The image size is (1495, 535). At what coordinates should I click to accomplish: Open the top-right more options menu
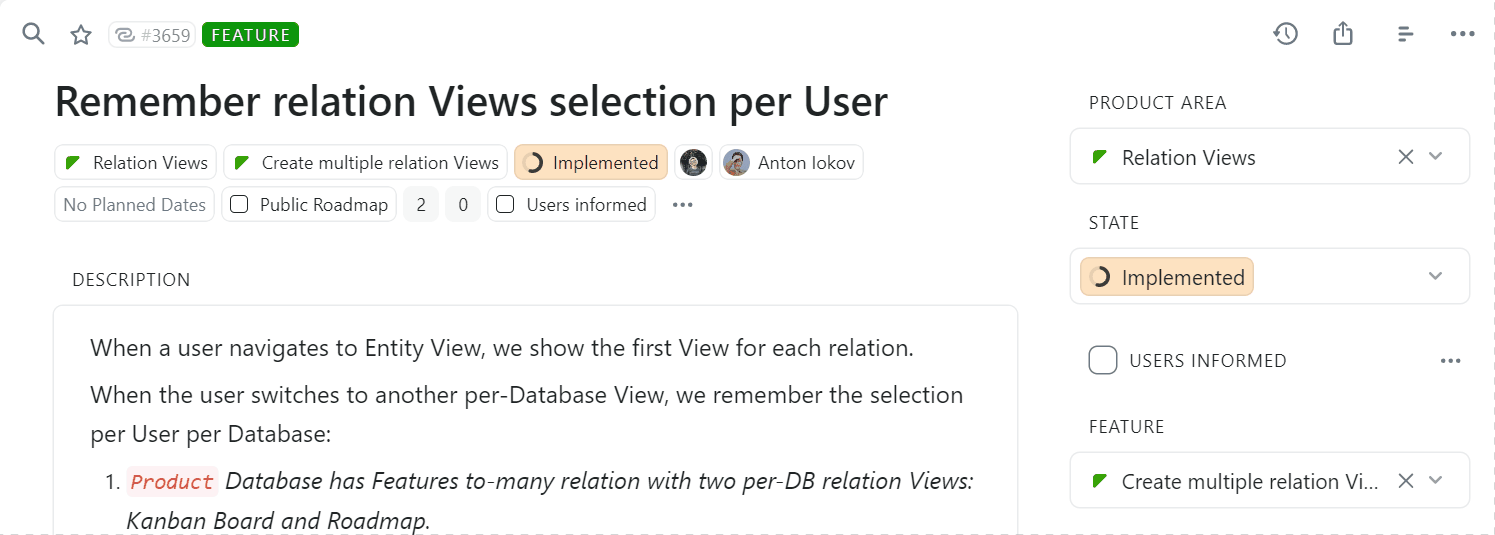tap(1462, 34)
